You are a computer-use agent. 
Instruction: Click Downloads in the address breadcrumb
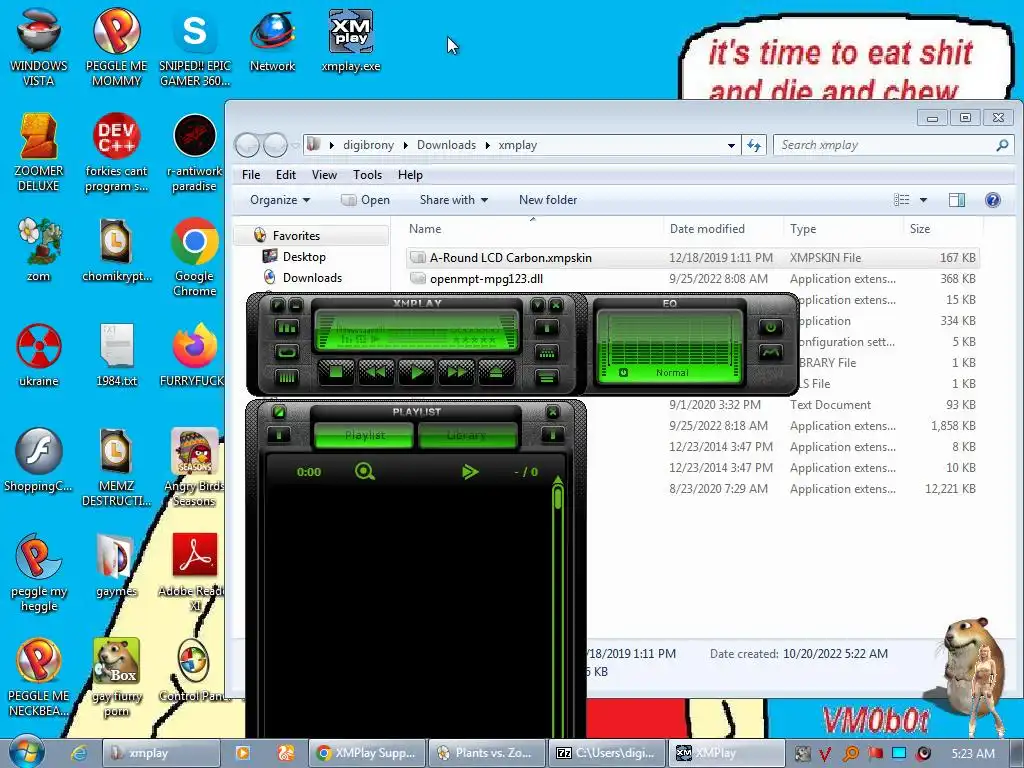click(x=447, y=145)
